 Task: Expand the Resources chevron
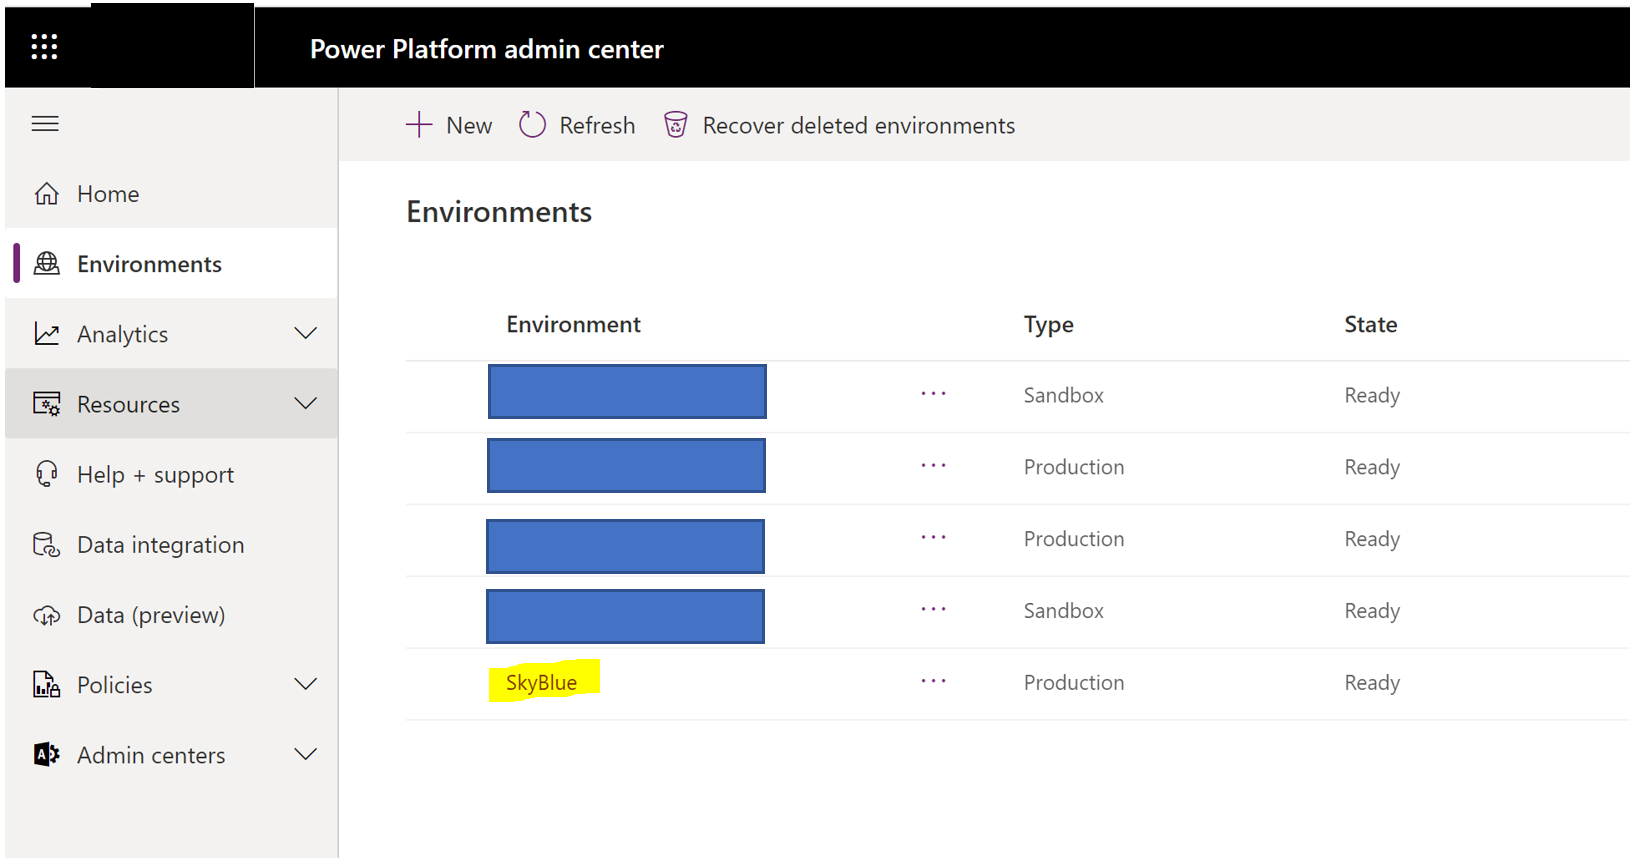point(306,404)
